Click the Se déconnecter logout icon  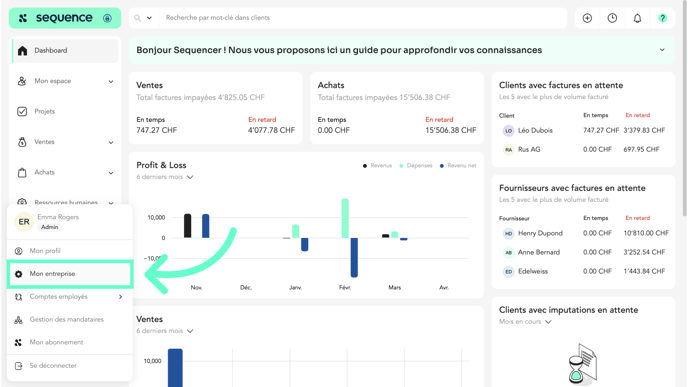[18, 366]
